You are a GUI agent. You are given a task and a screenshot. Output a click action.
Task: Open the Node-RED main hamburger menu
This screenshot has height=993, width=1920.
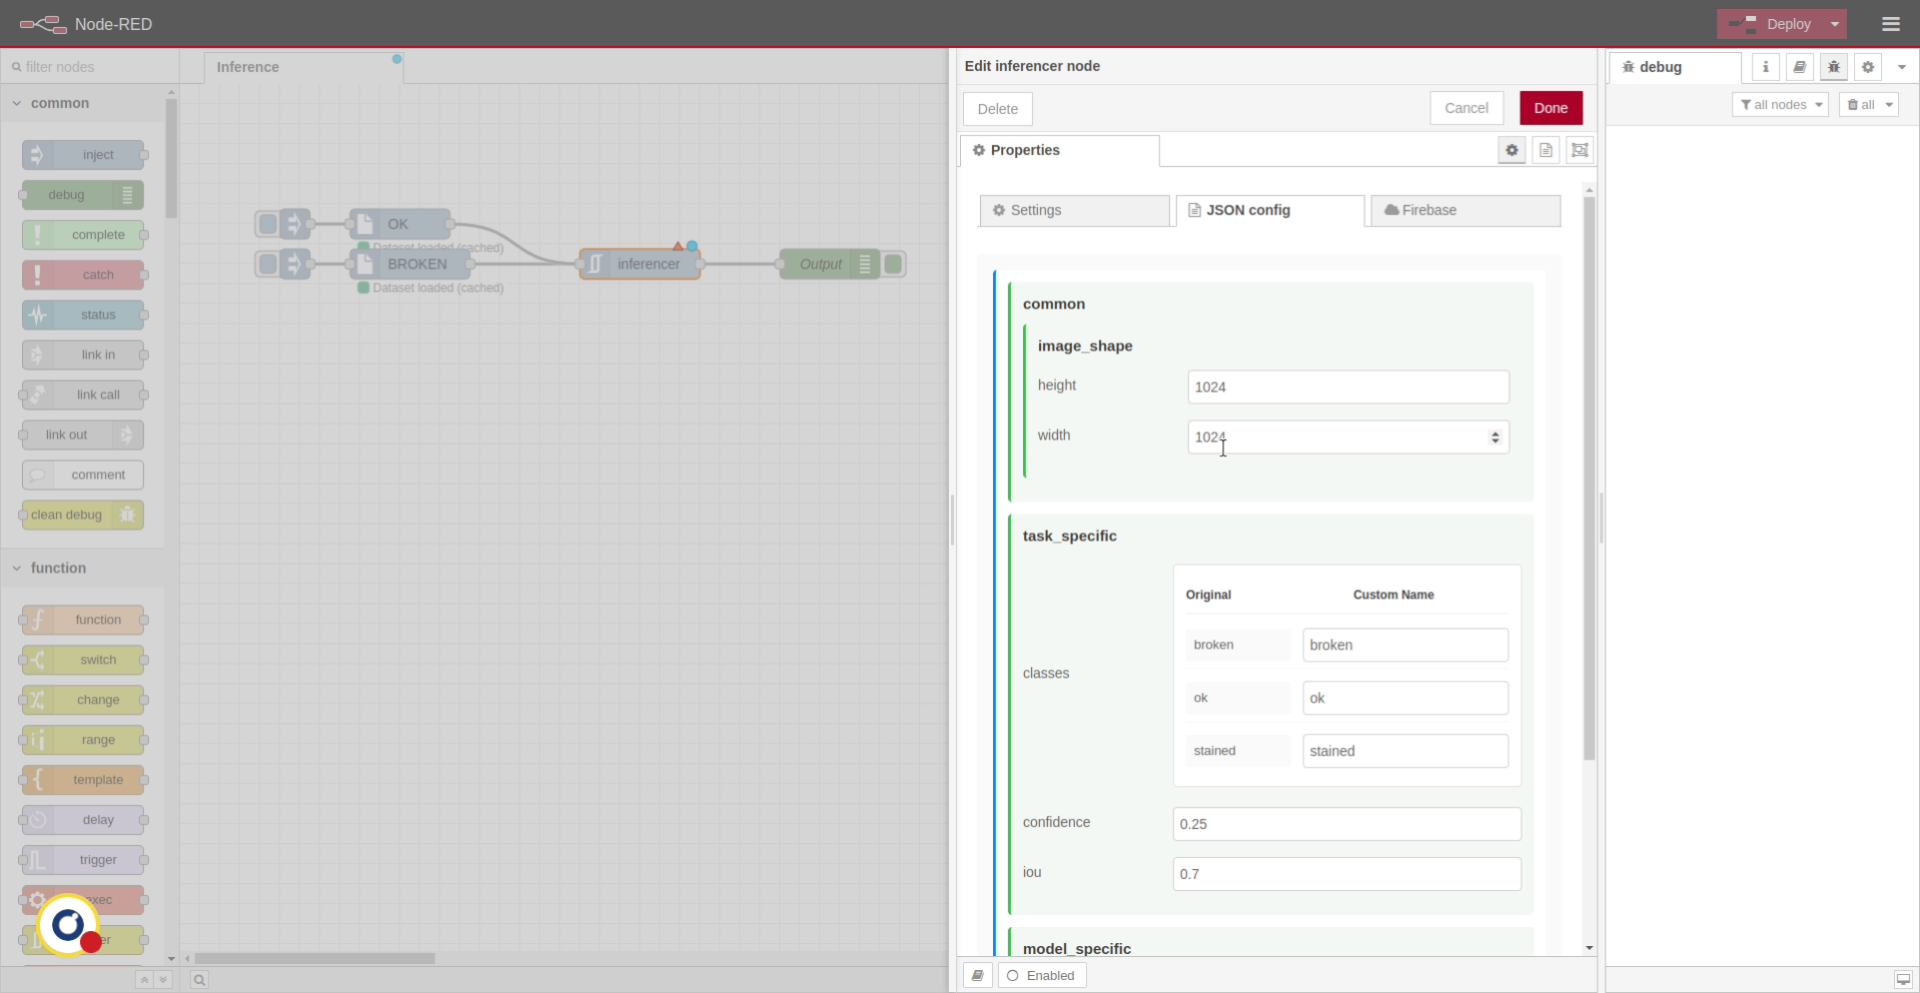pos(1892,24)
